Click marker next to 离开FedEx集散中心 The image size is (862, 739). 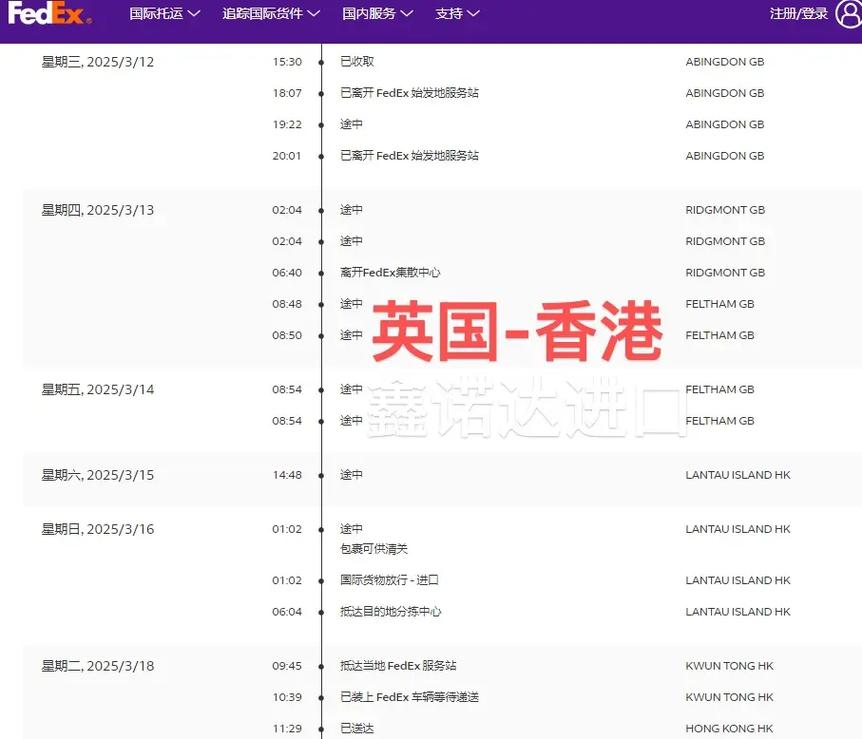(320, 272)
